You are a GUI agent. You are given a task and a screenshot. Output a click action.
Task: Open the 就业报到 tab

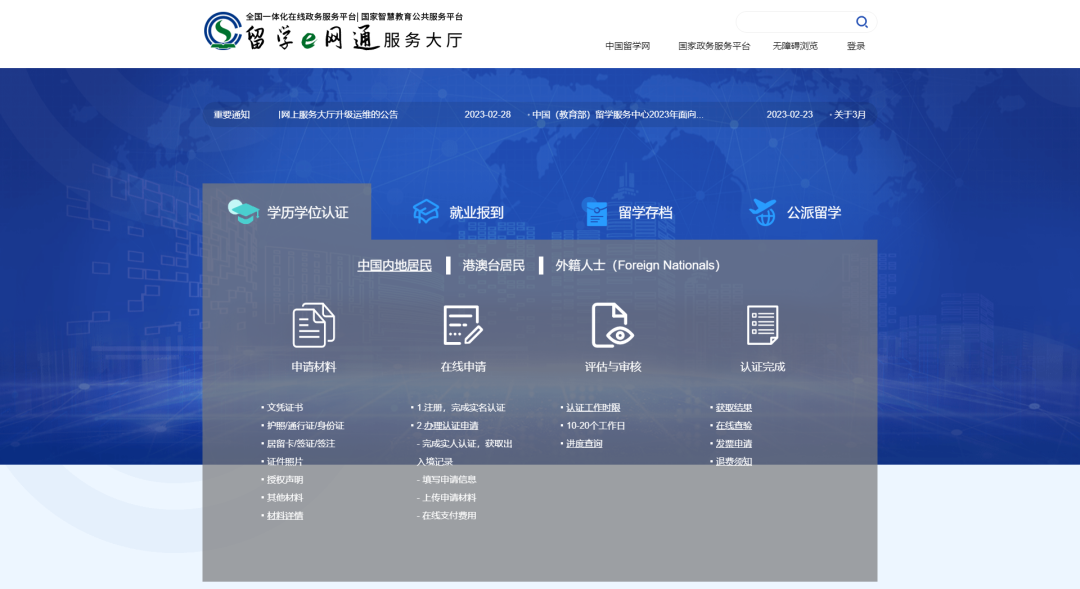458,212
